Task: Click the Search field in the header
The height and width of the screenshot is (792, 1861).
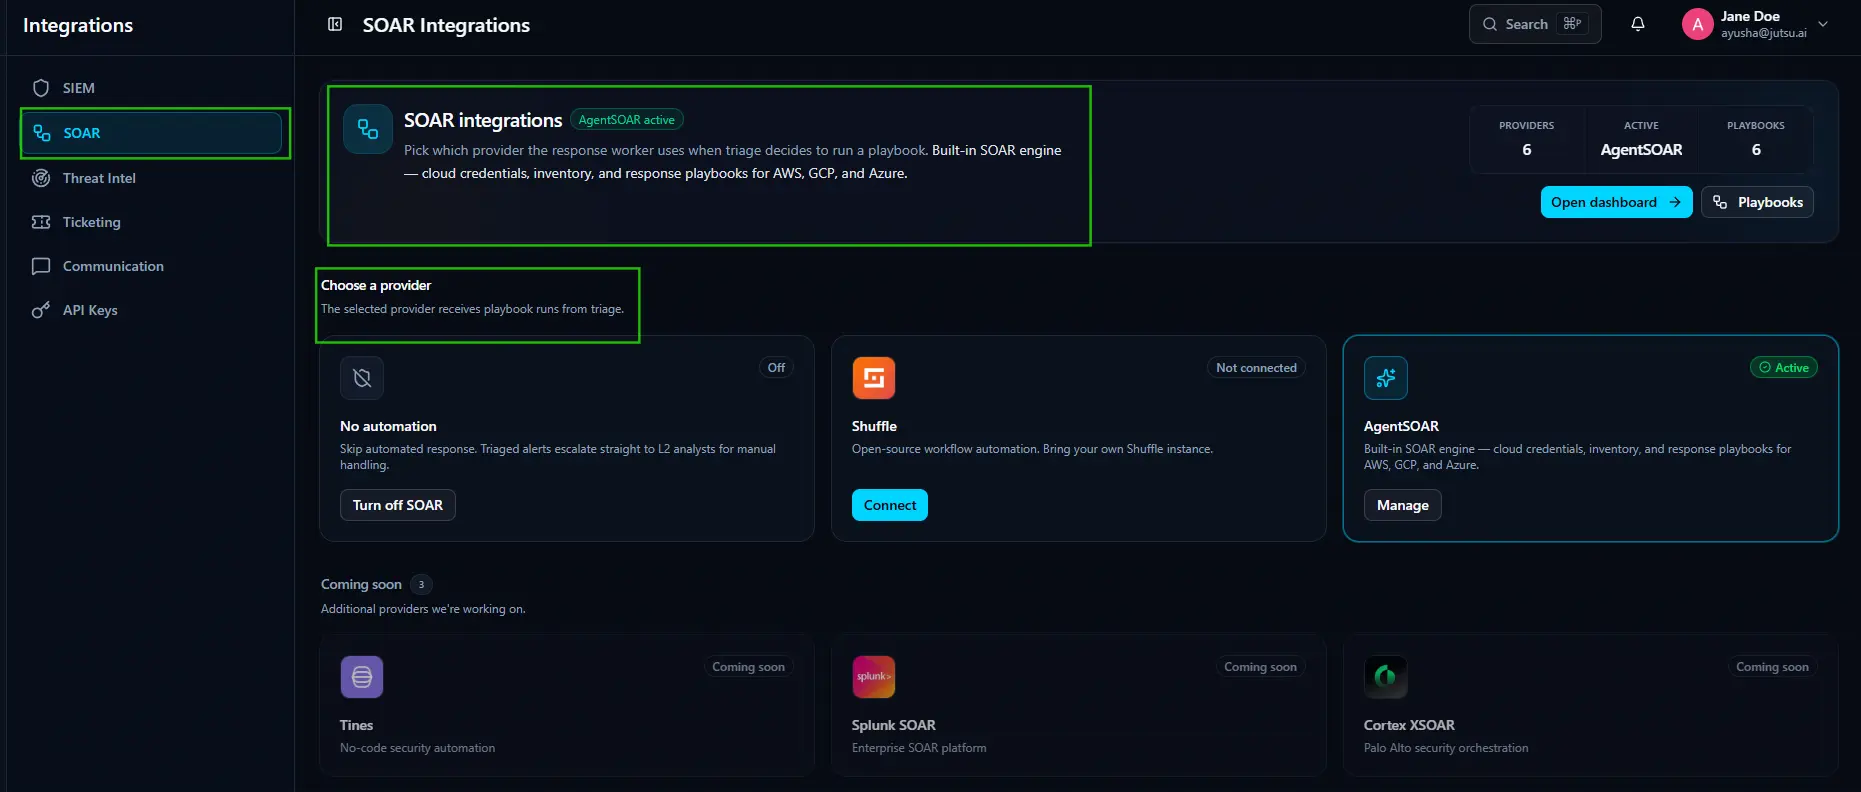Action: [x=1535, y=24]
